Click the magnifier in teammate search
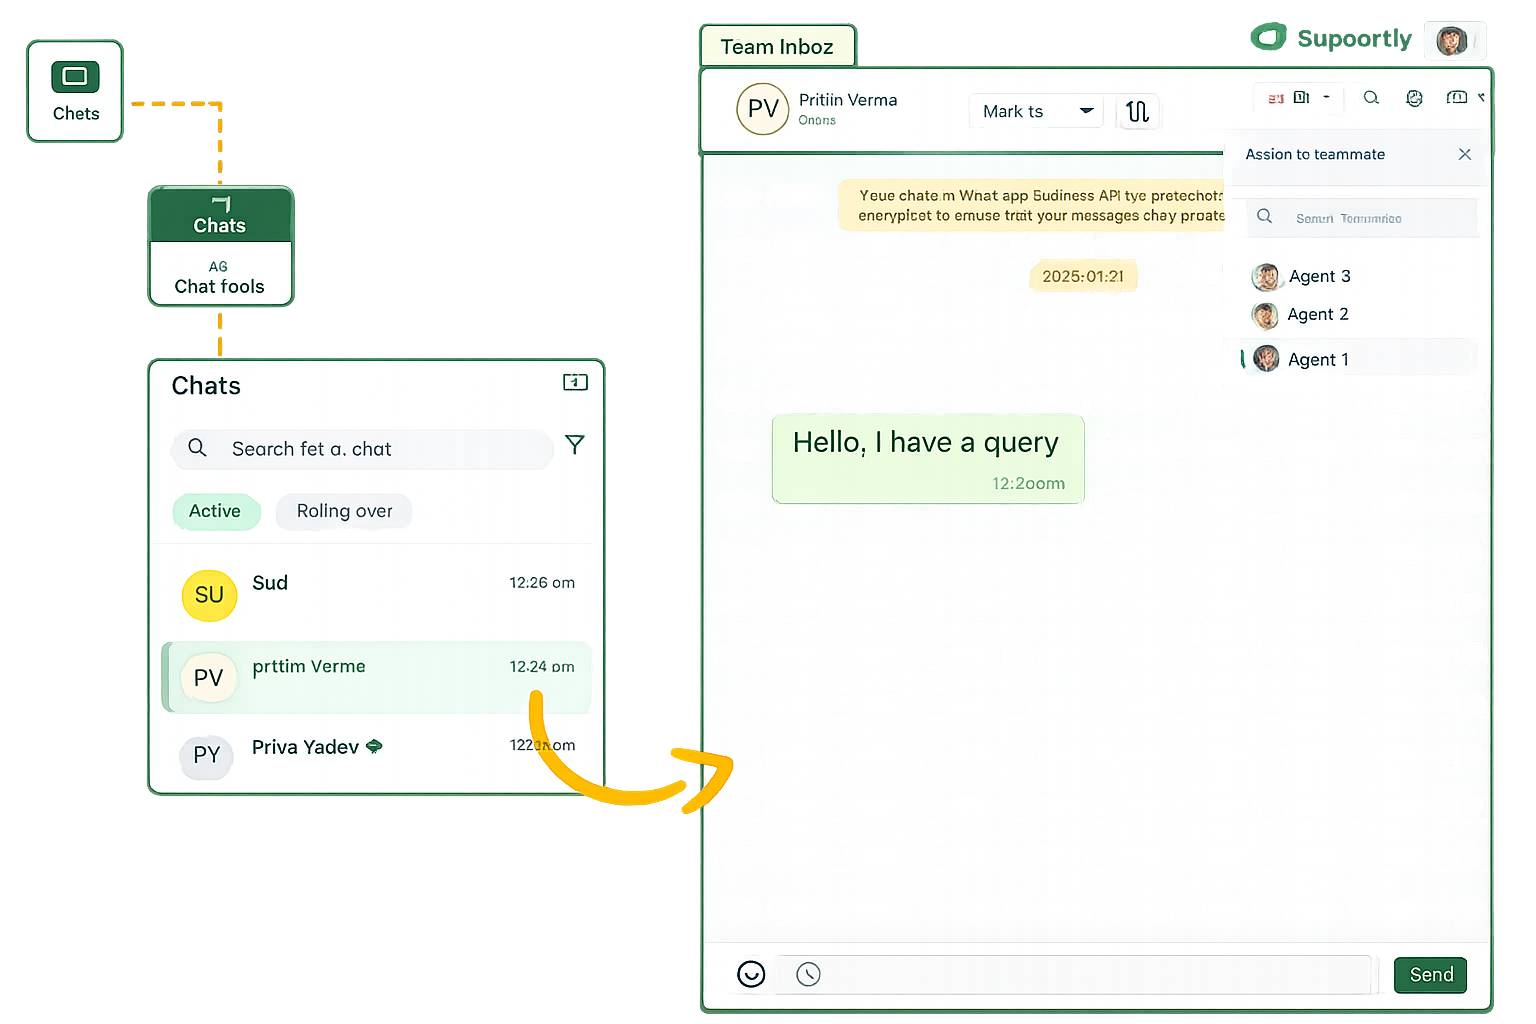The width and height of the screenshot is (1536, 1024). [x=1264, y=216]
